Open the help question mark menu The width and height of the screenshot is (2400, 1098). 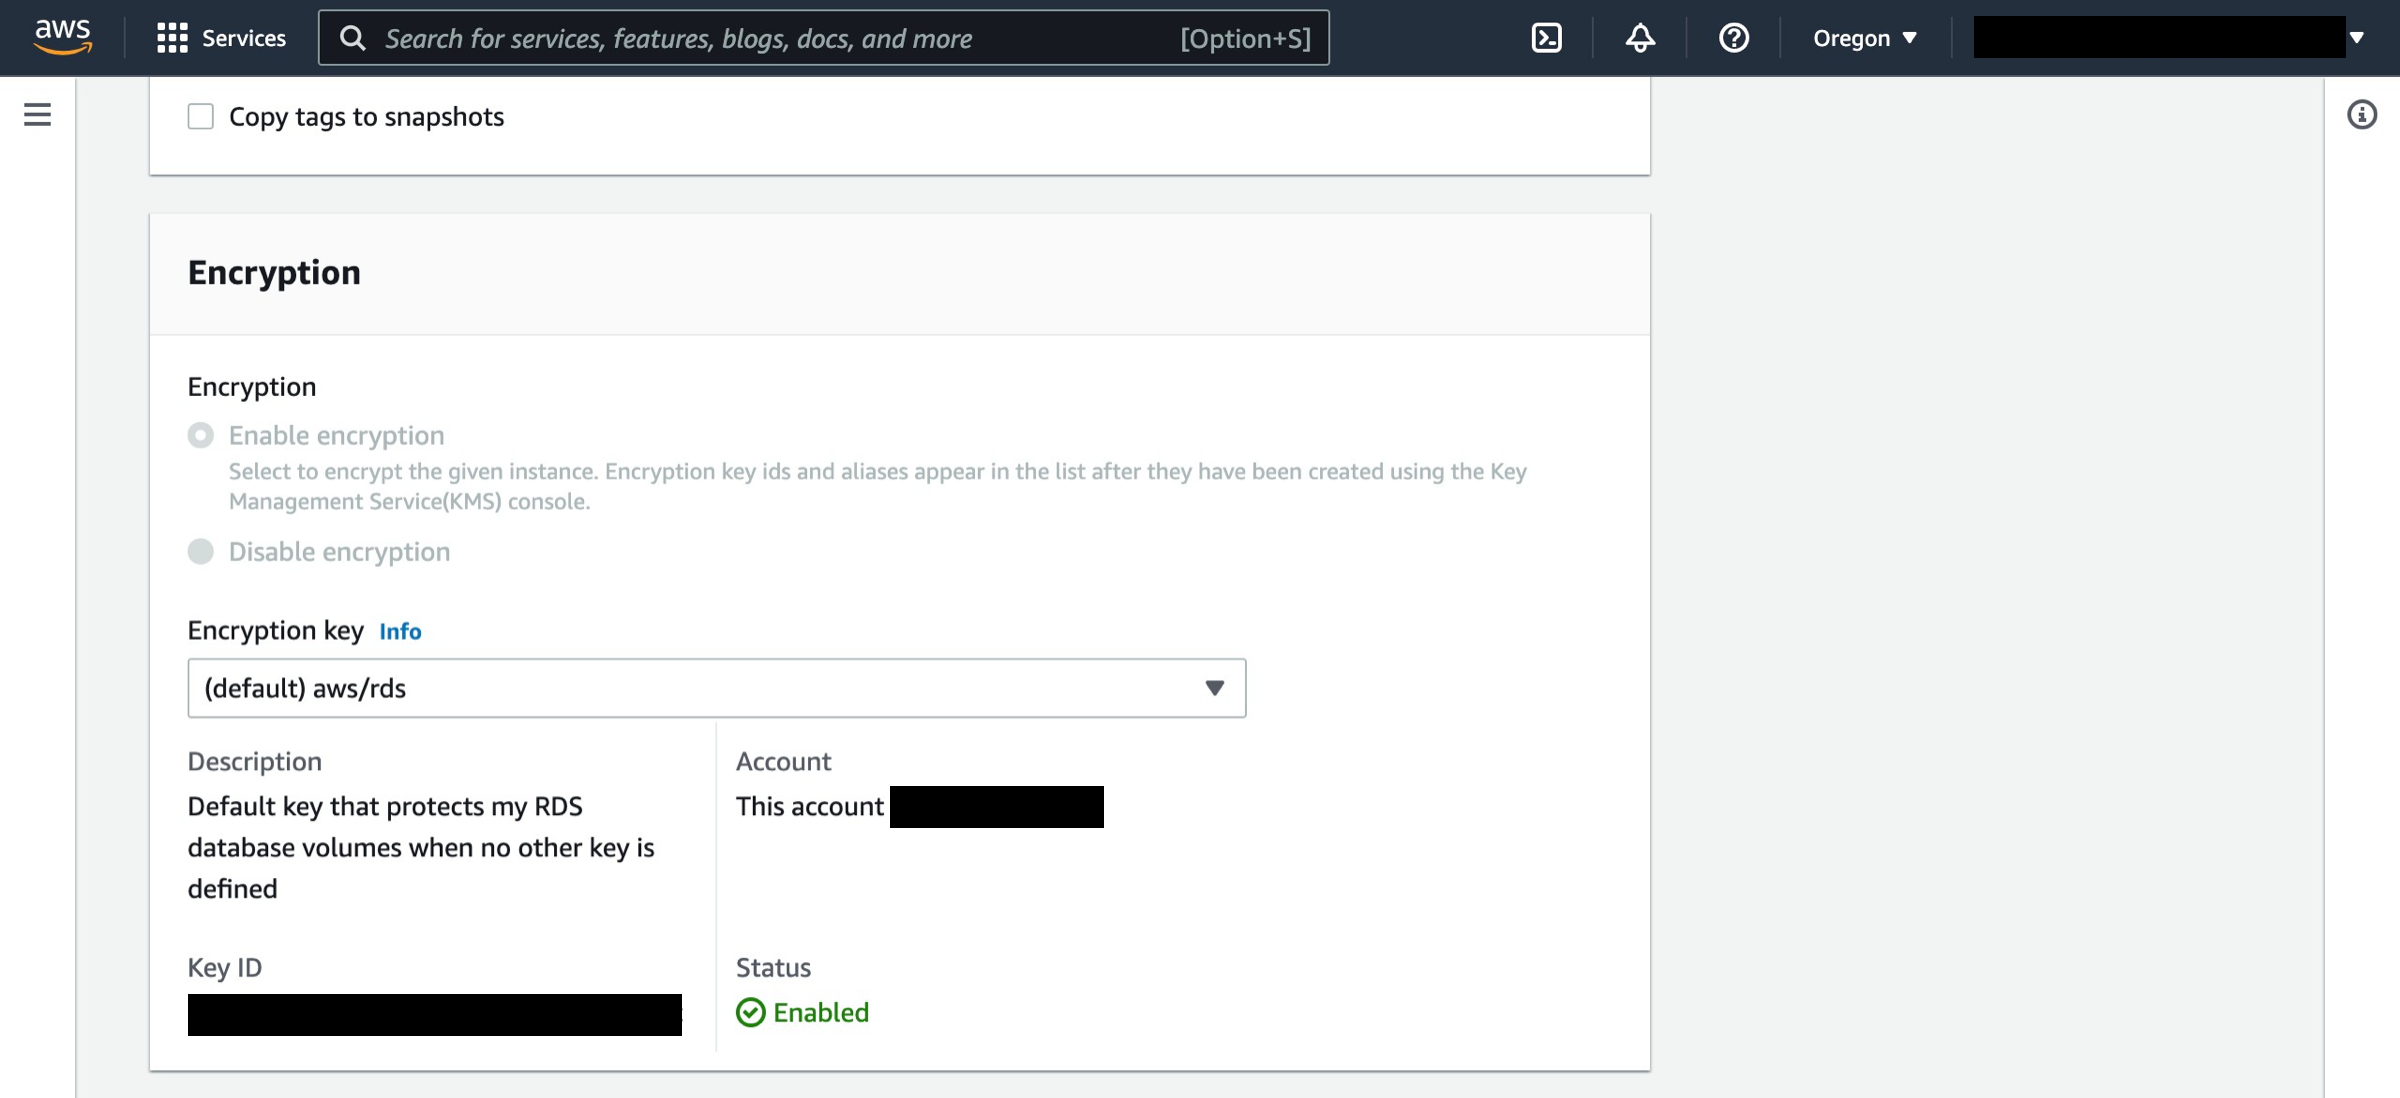coord(1733,38)
